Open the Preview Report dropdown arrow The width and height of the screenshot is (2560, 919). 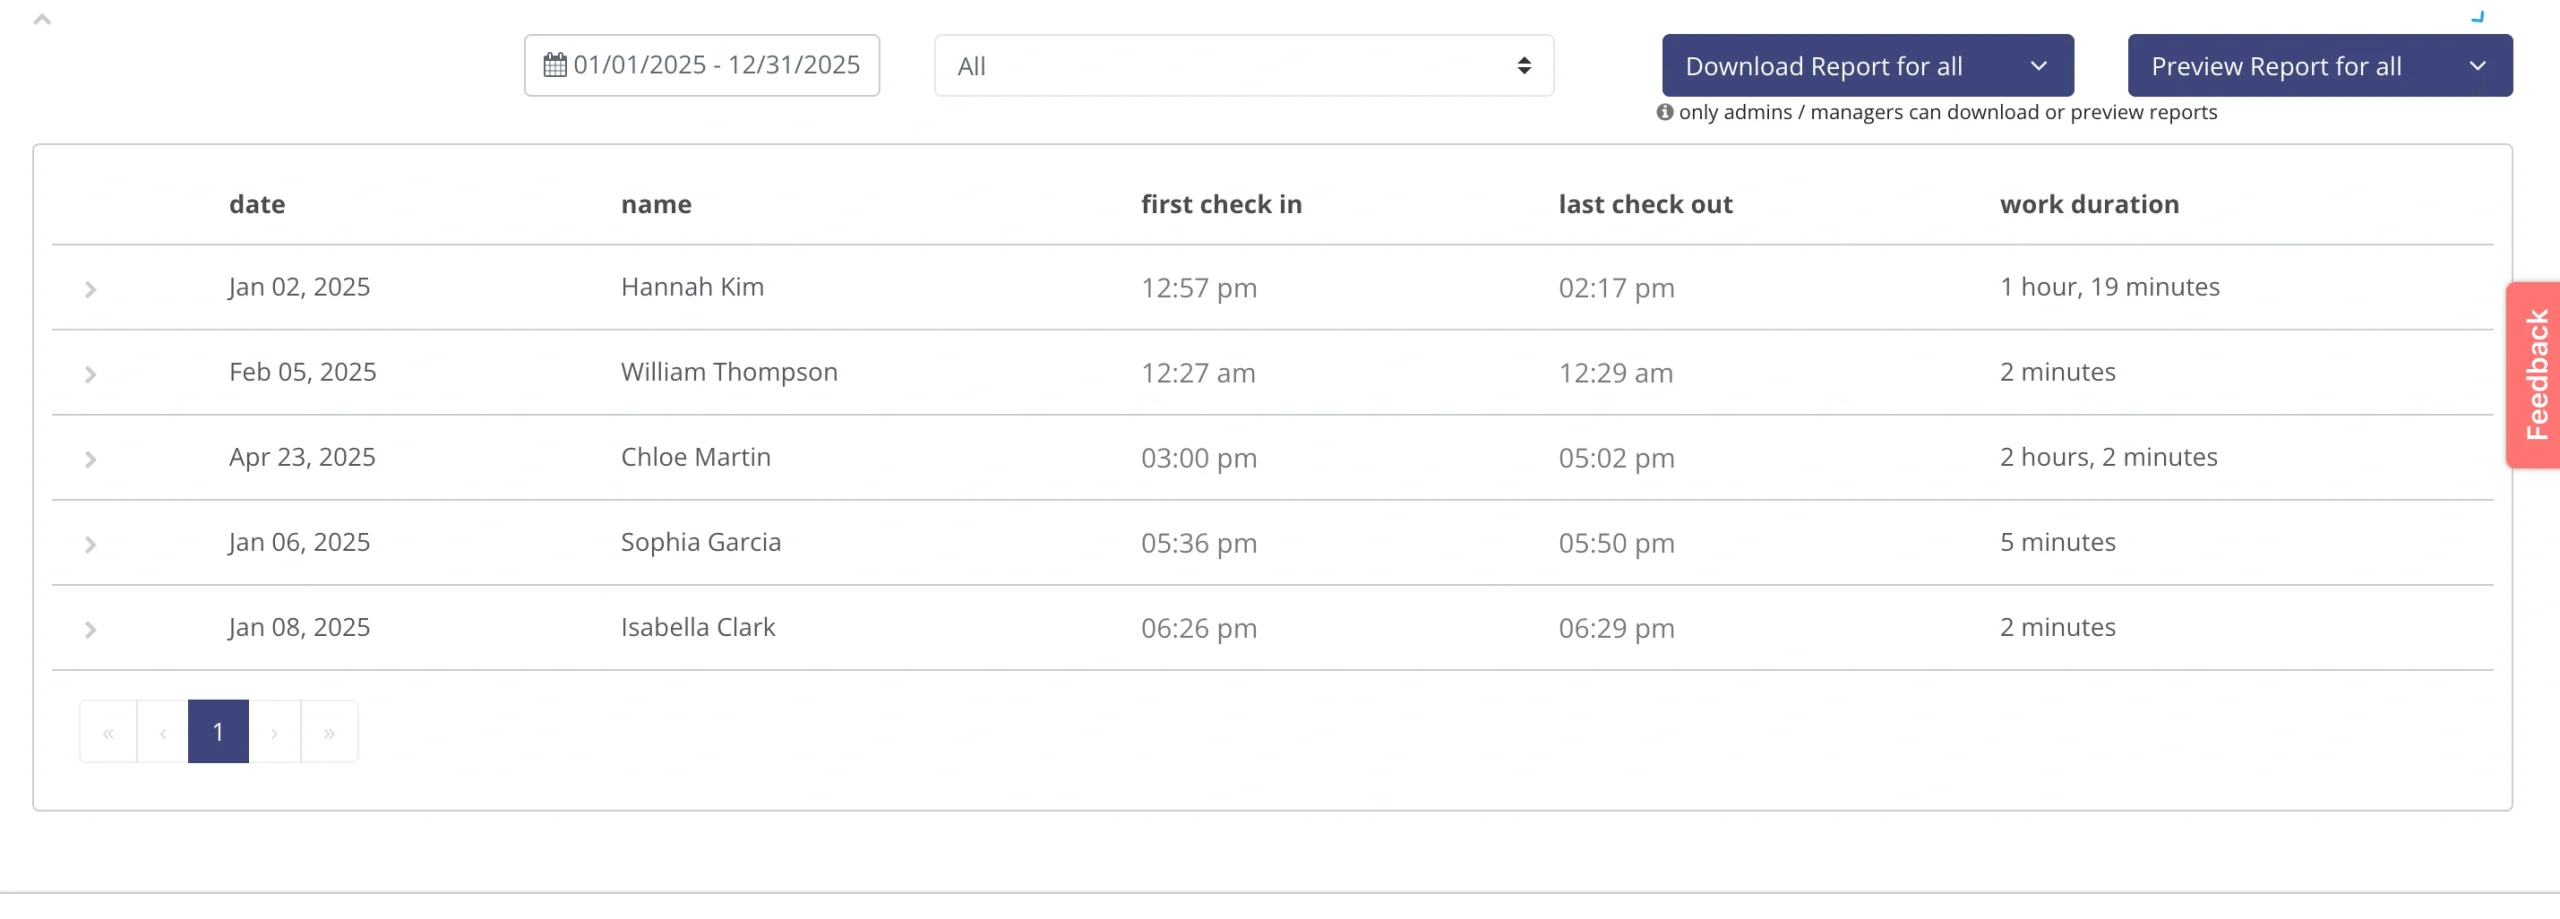[2479, 65]
